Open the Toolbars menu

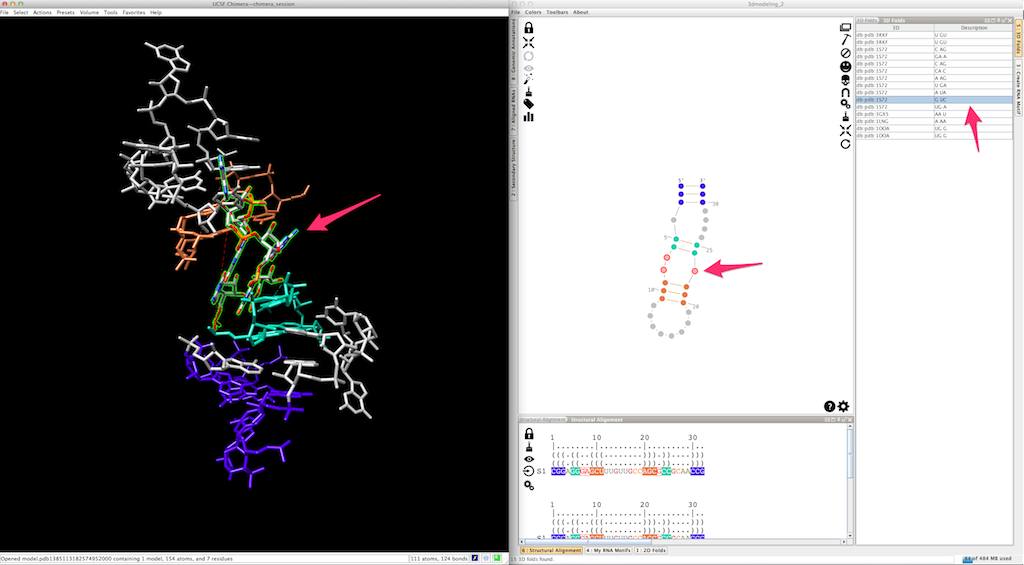pyautogui.click(x=557, y=12)
